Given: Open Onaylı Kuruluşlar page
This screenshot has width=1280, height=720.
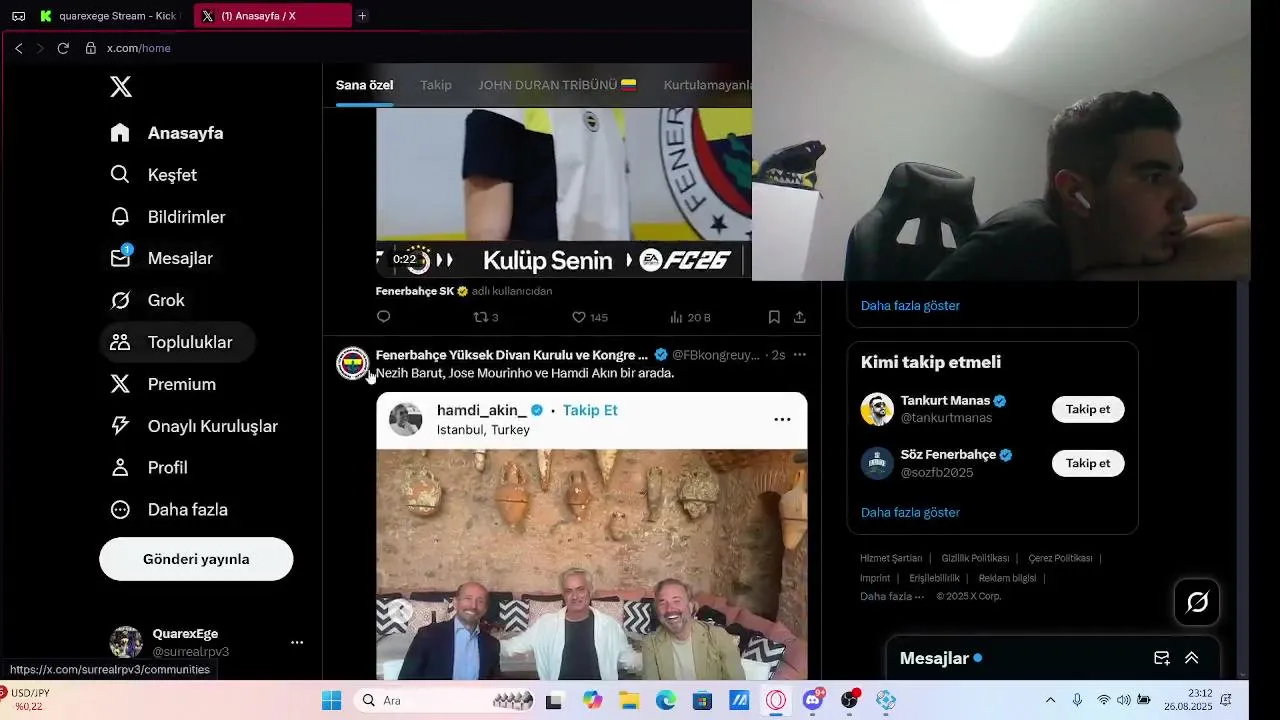Looking at the screenshot, I should [194, 426].
